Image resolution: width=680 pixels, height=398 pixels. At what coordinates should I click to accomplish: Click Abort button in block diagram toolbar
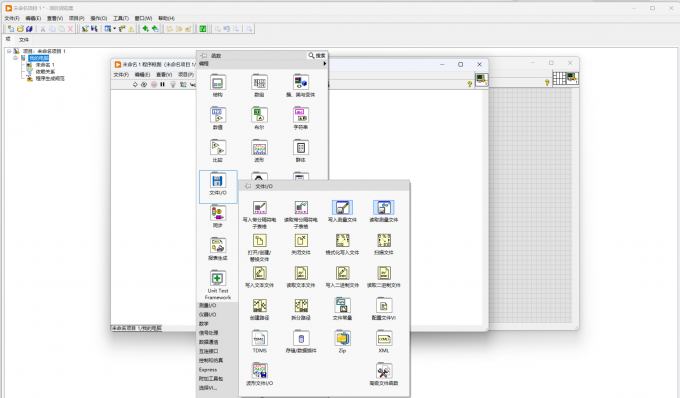click(154, 85)
